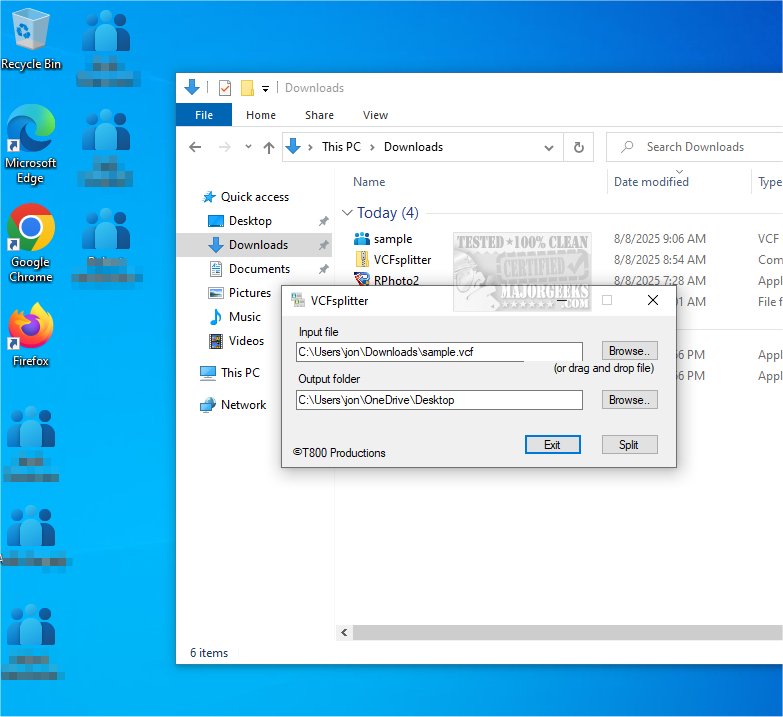Viewport: 783px width, 717px height.
Task: Click This PC in the address breadcrumb
Action: (x=341, y=147)
